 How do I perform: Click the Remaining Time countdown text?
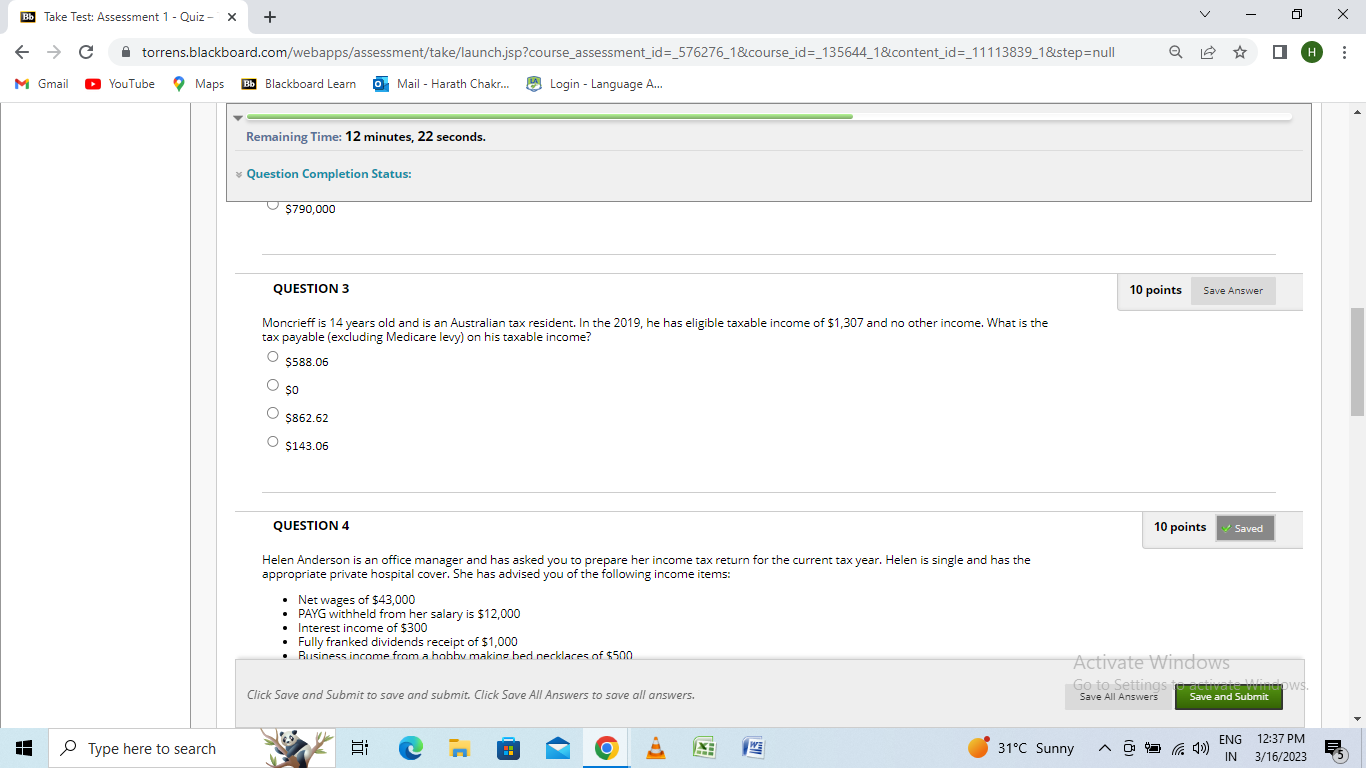point(366,137)
